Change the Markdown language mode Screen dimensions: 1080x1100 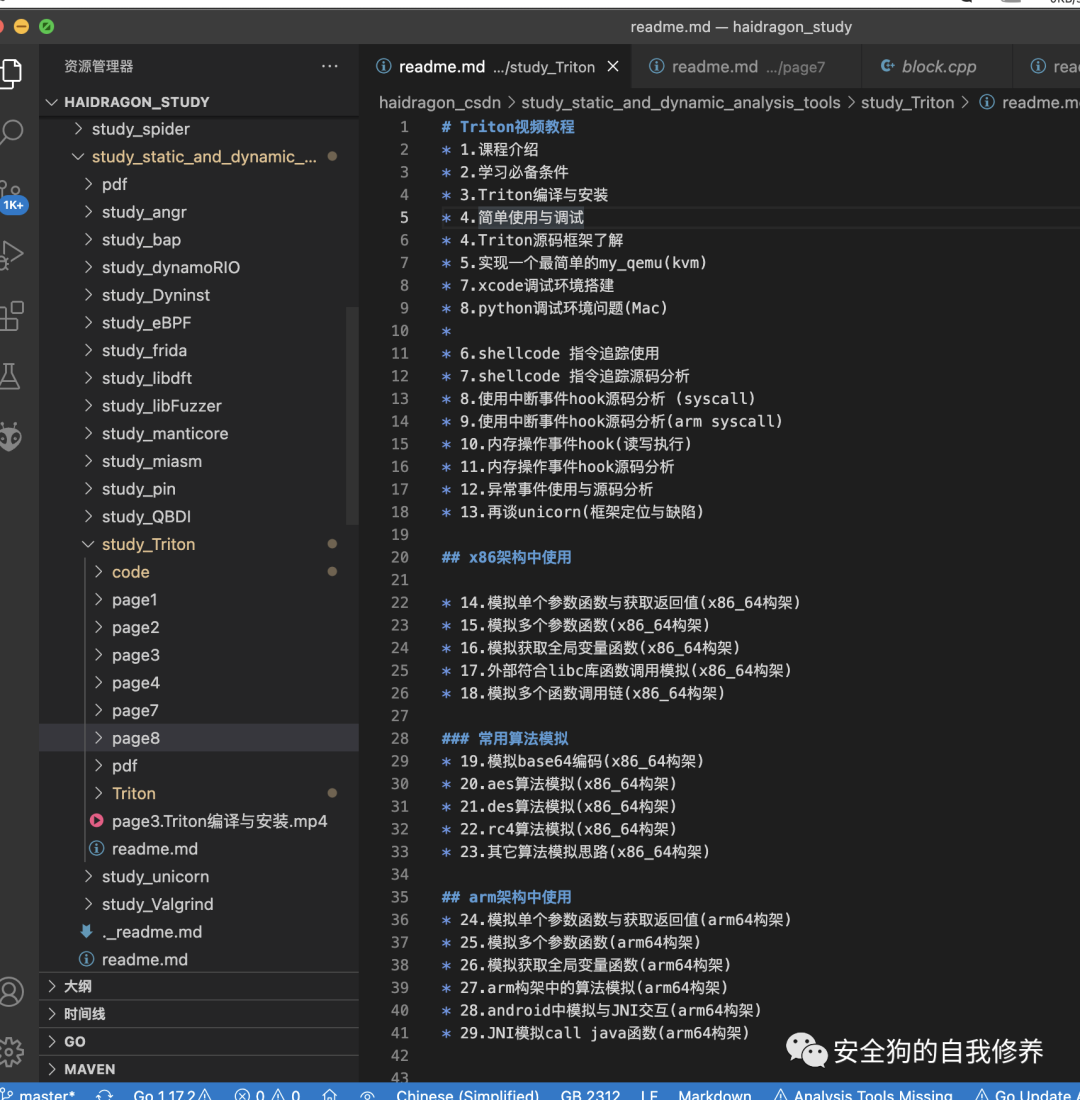[x=714, y=1094]
